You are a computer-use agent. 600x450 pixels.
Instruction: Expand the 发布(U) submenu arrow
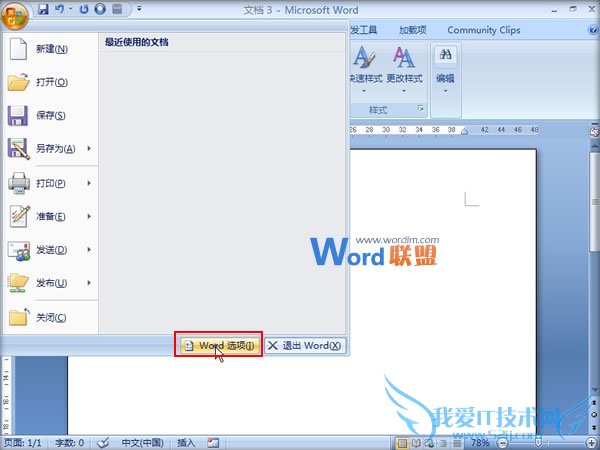[x=89, y=283]
